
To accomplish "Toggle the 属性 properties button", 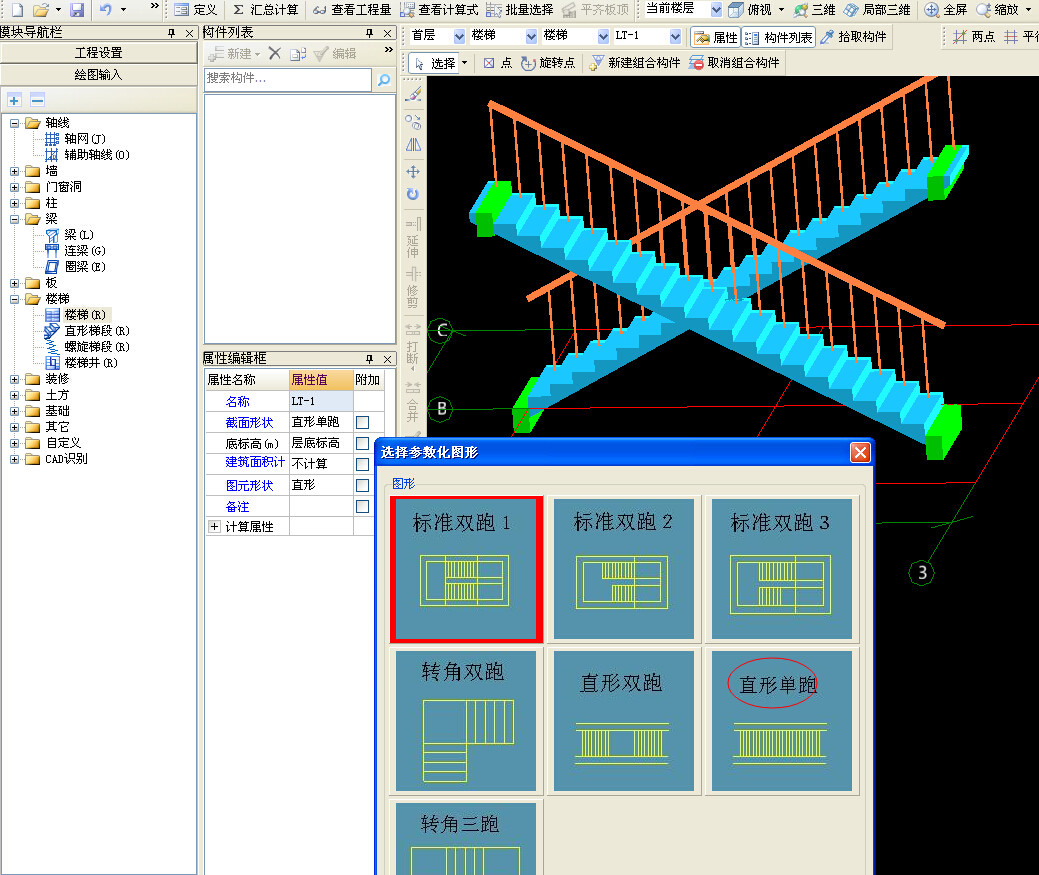I will [x=716, y=37].
